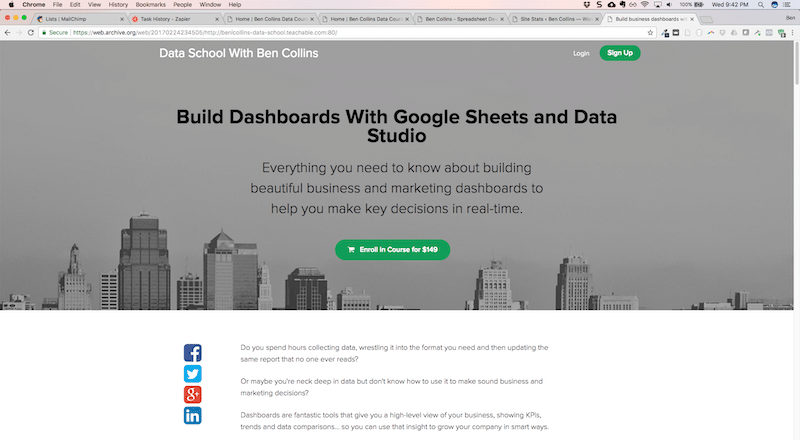Image resolution: width=800 pixels, height=440 pixels.
Task: Open the Chrome File menu
Action: [x=57, y=4]
